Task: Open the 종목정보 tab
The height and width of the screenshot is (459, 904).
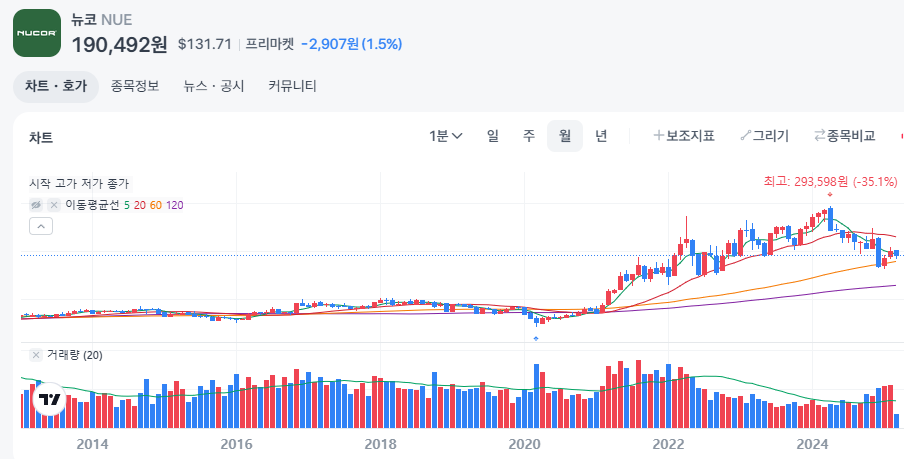Action: 135,86
